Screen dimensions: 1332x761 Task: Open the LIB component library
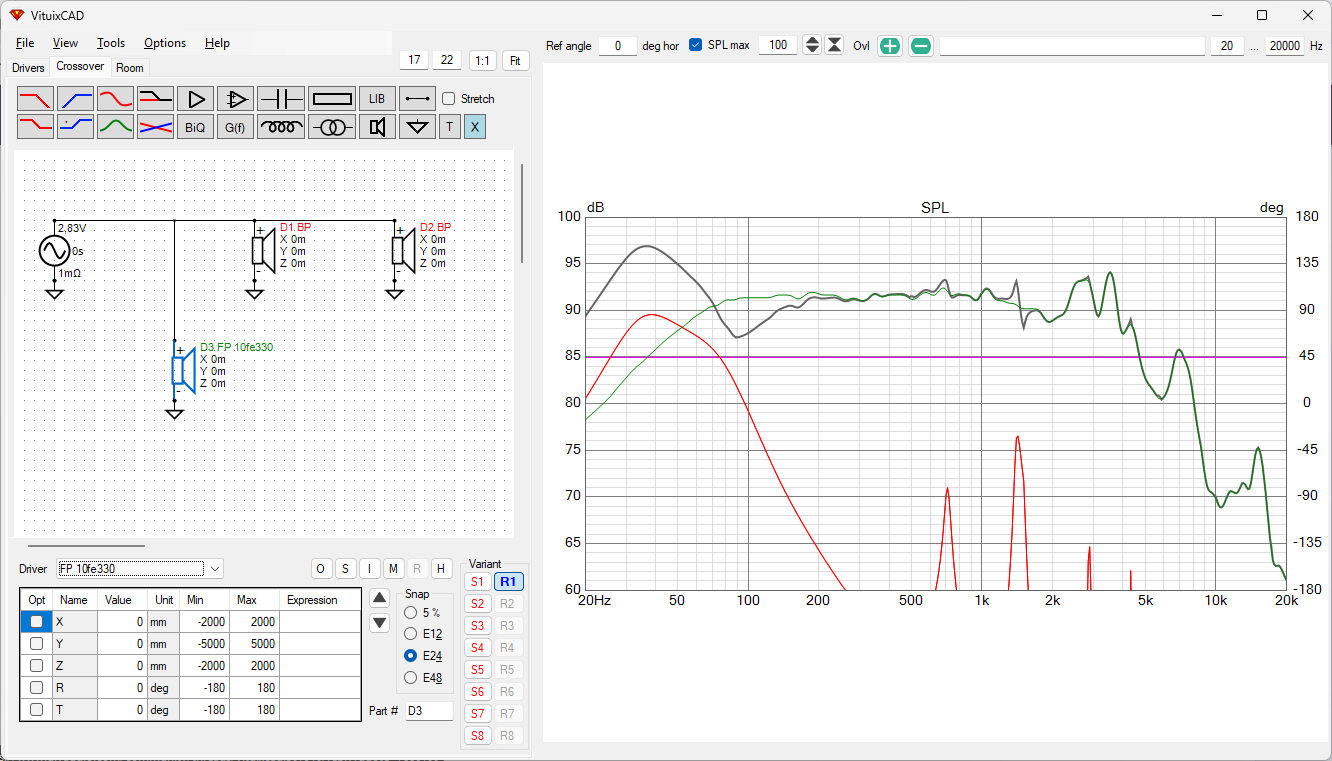pyautogui.click(x=377, y=99)
